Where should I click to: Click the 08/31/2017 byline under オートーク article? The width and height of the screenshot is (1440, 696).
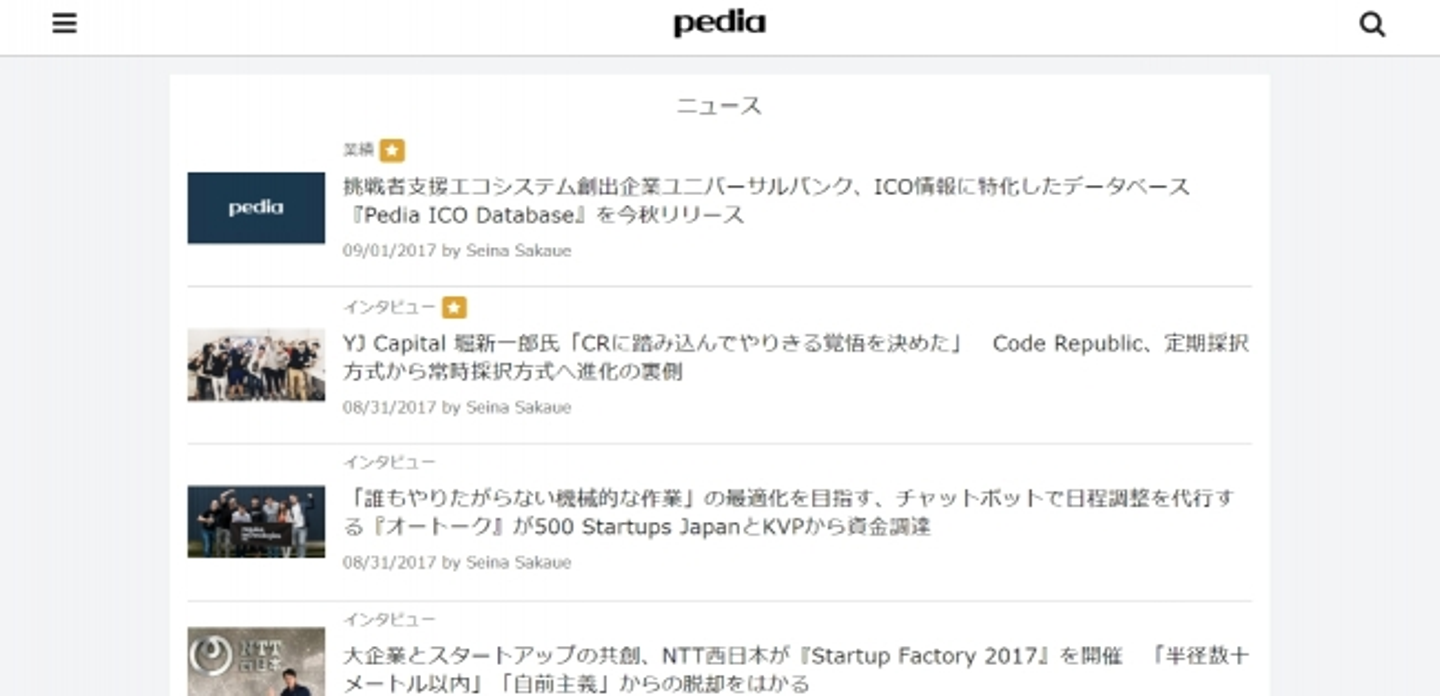456,563
